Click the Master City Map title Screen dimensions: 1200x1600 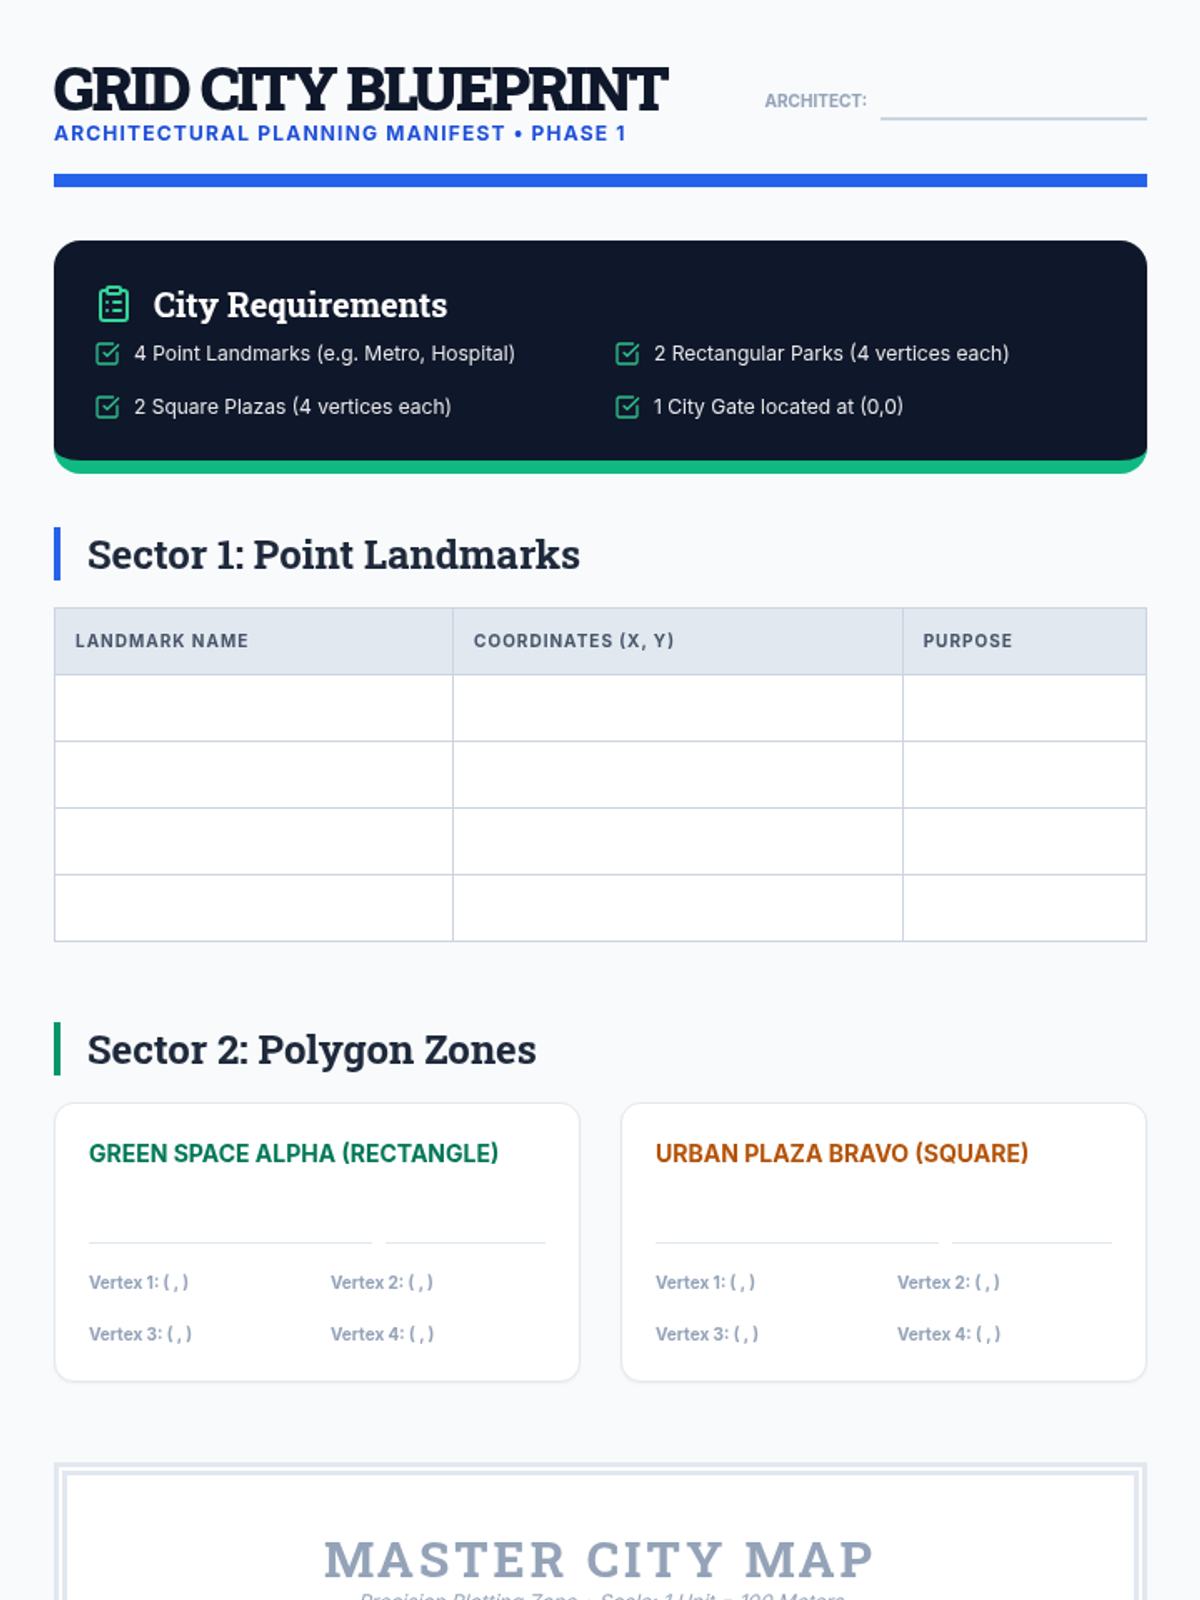[x=599, y=1560]
